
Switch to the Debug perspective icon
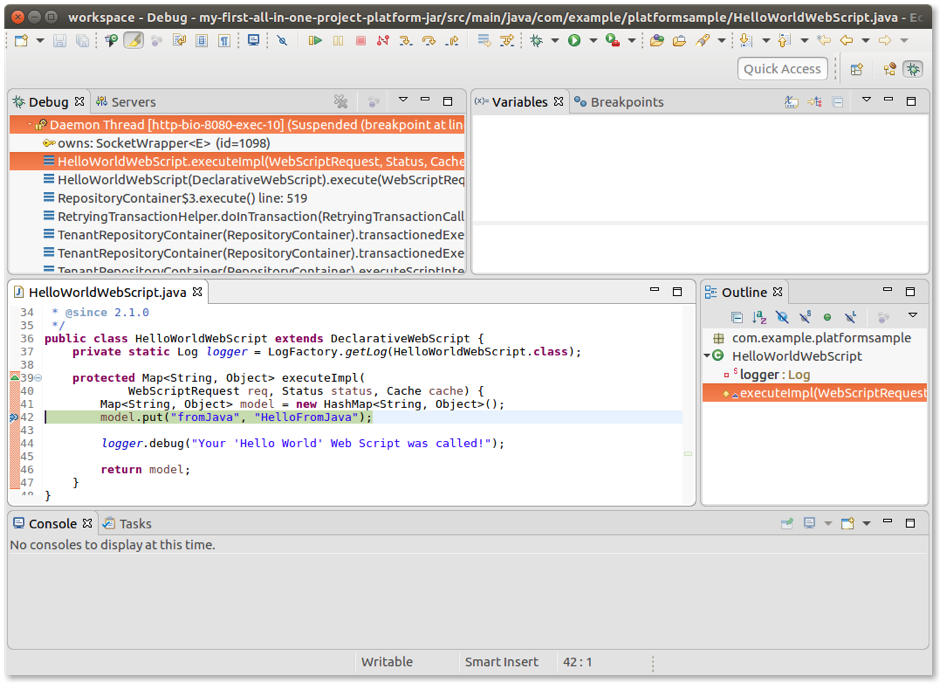pyautogui.click(x=911, y=68)
